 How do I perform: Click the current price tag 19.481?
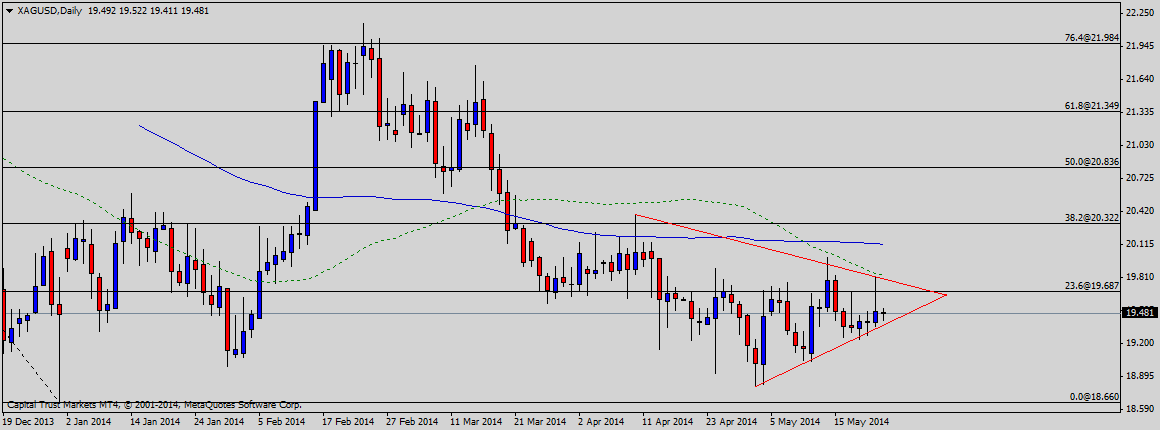click(x=1139, y=313)
